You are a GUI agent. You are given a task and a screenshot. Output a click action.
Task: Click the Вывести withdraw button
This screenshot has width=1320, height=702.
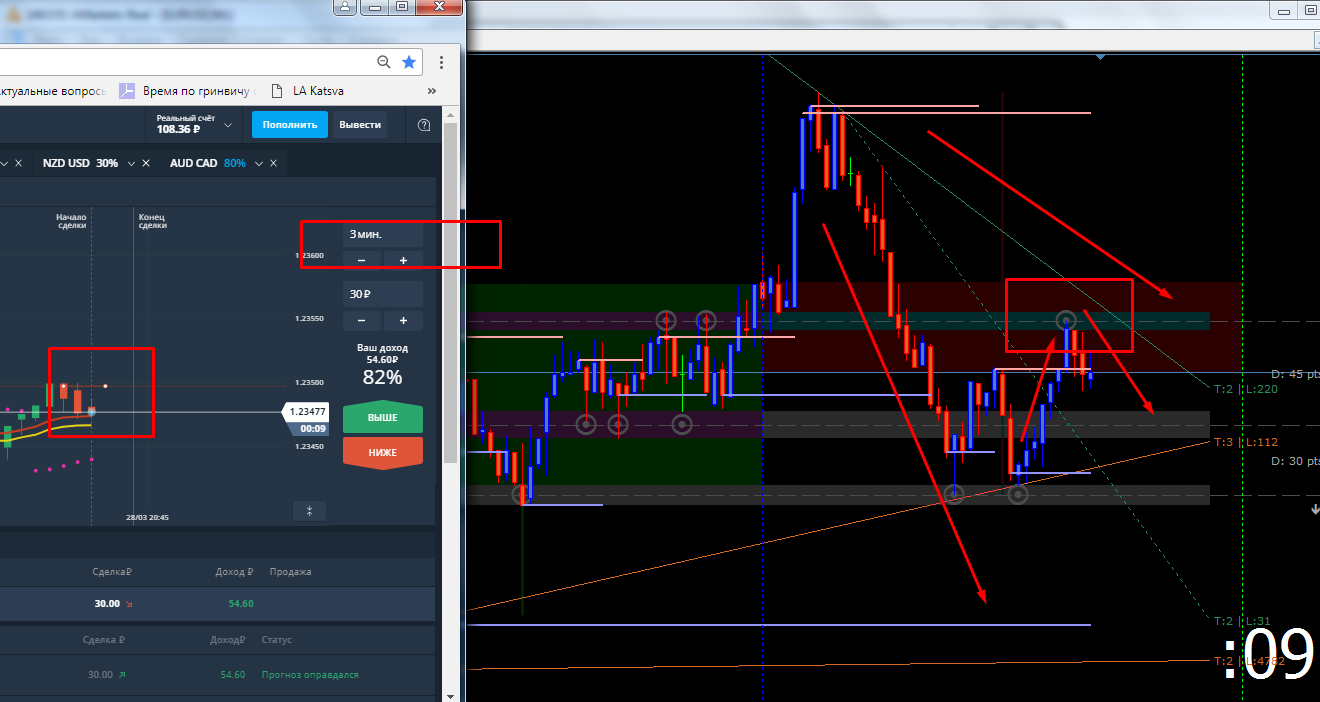pyautogui.click(x=360, y=125)
